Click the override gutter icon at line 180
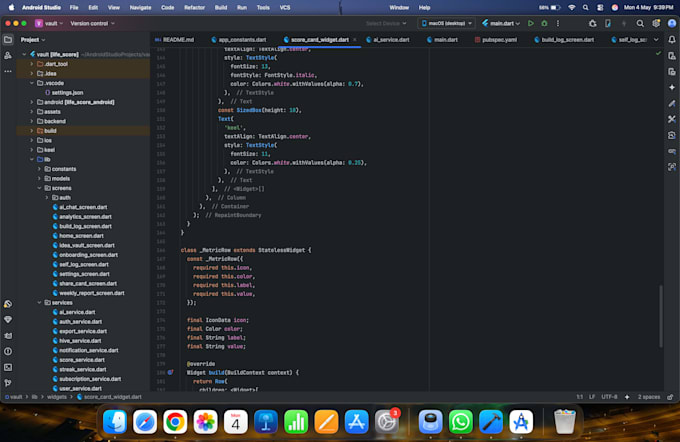The height and width of the screenshot is (442, 680). click(170, 372)
